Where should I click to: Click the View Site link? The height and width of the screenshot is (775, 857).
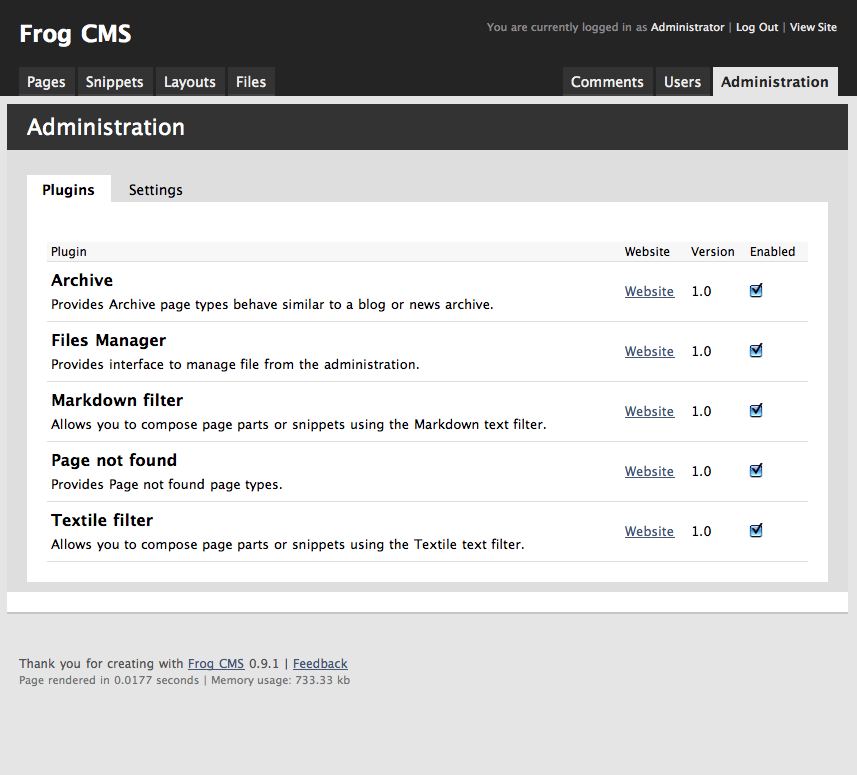coord(813,27)
